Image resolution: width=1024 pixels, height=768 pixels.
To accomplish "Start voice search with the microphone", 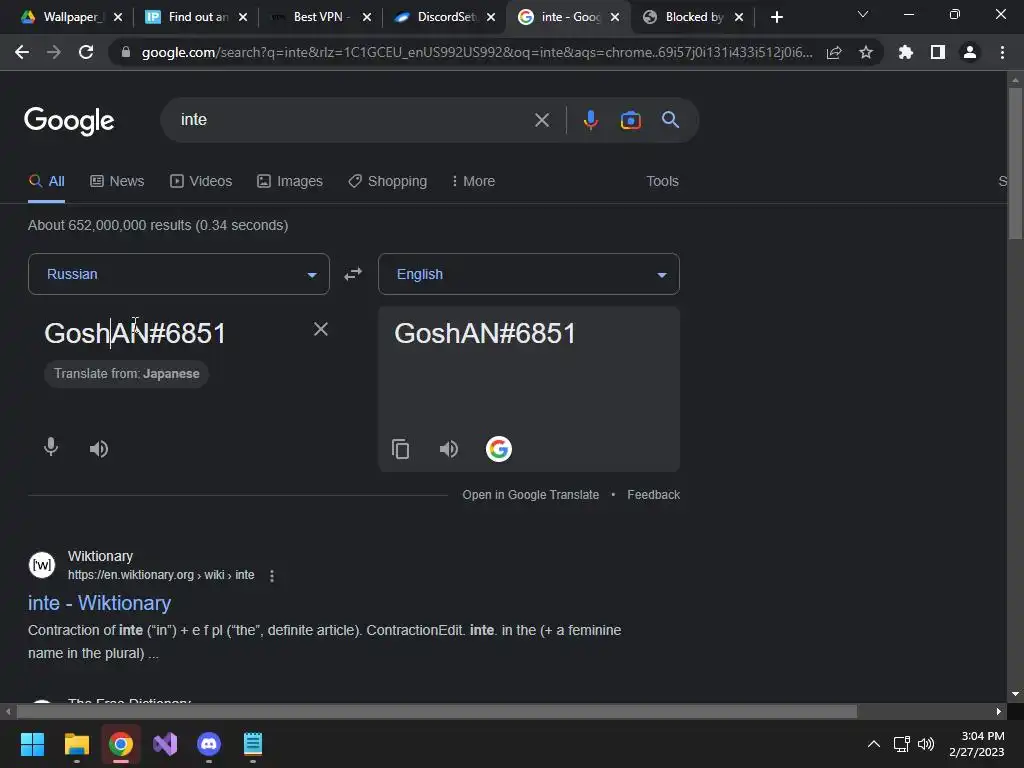I will coord(590,120).
